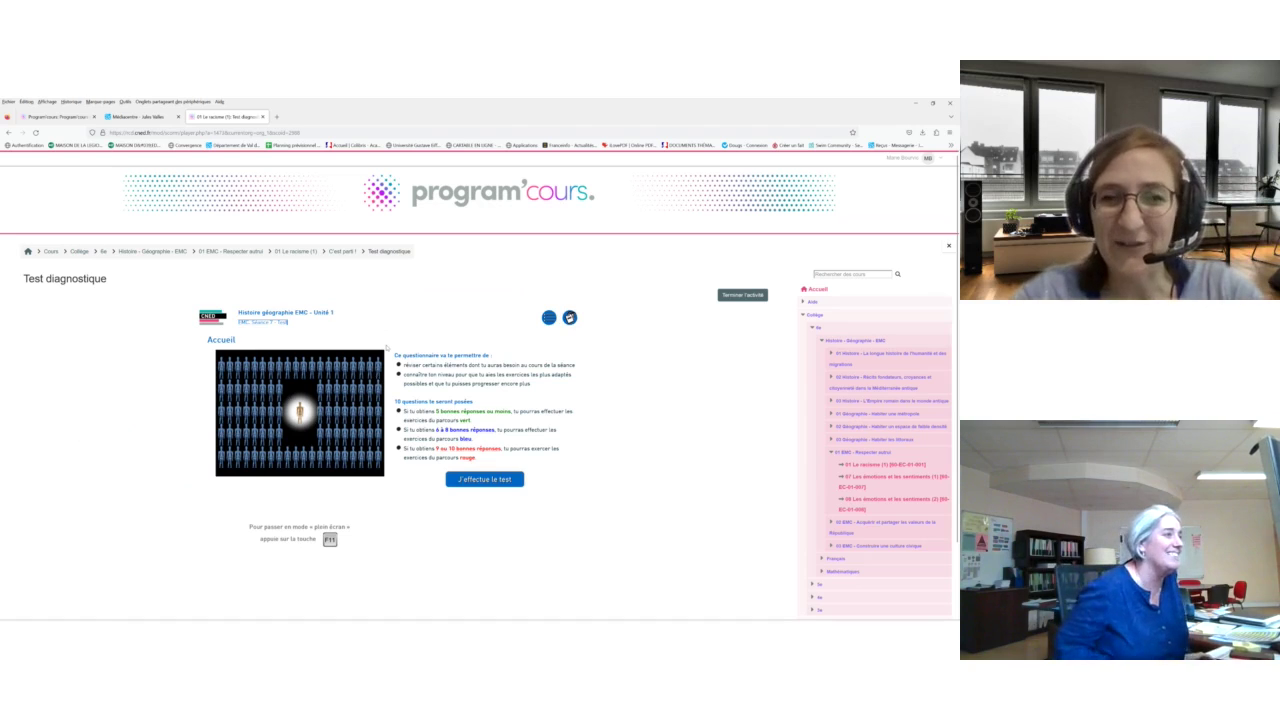The height and width of the screenshot is (720, 1280).
Task: Click the sidebar course search magnifier icon
Action: tap(896, 274)
